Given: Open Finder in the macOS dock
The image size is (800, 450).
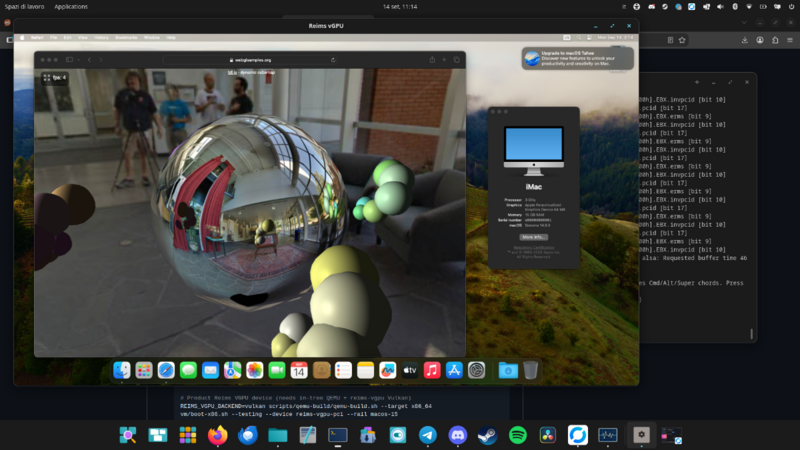Looking at the screenshot, I should 121,370.
